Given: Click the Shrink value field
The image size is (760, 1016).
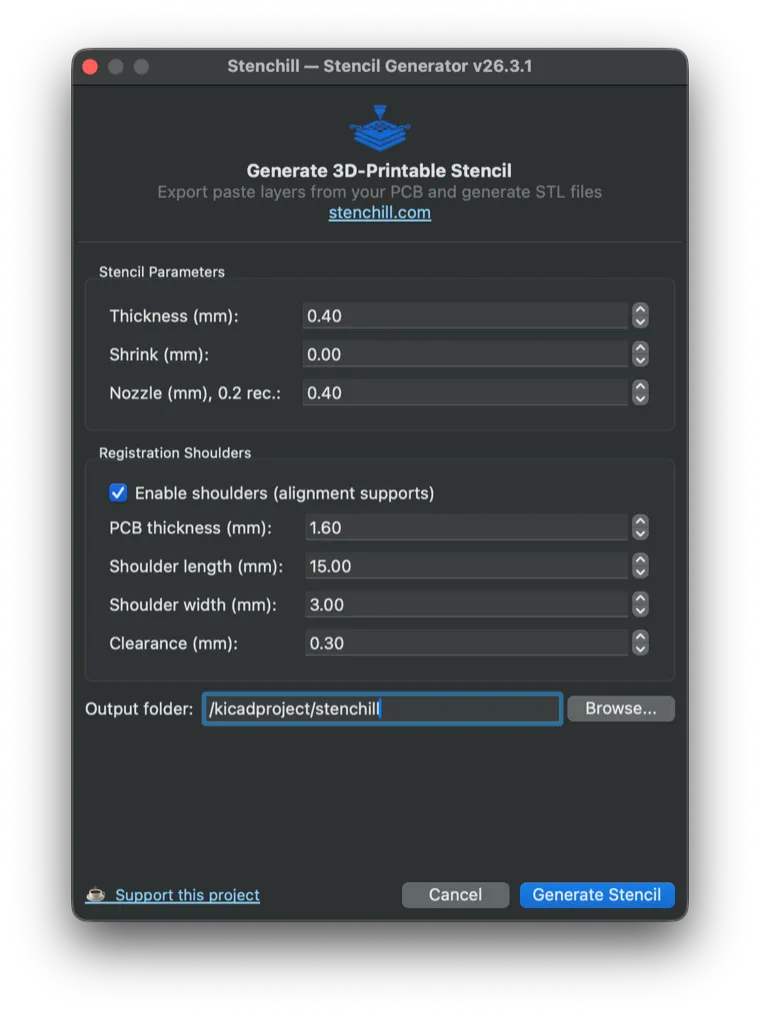Looking at the screenshot, I should [x=460, y=353].
